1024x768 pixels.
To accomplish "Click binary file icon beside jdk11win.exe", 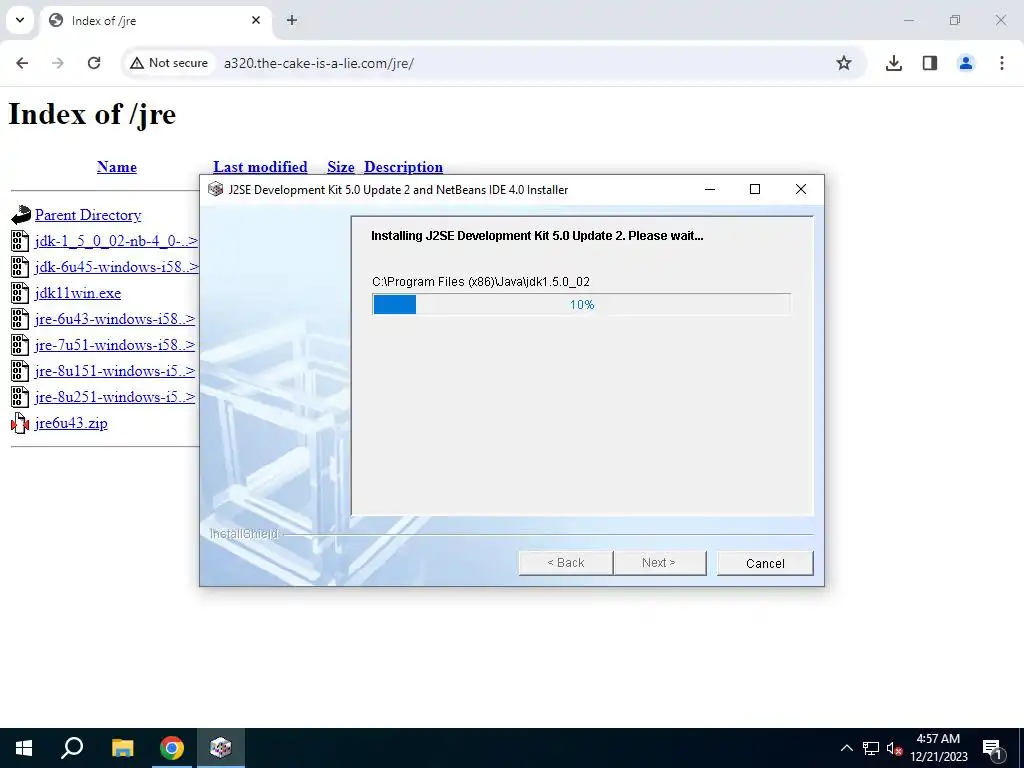I will pyautogui.click(x=20, y=293).
